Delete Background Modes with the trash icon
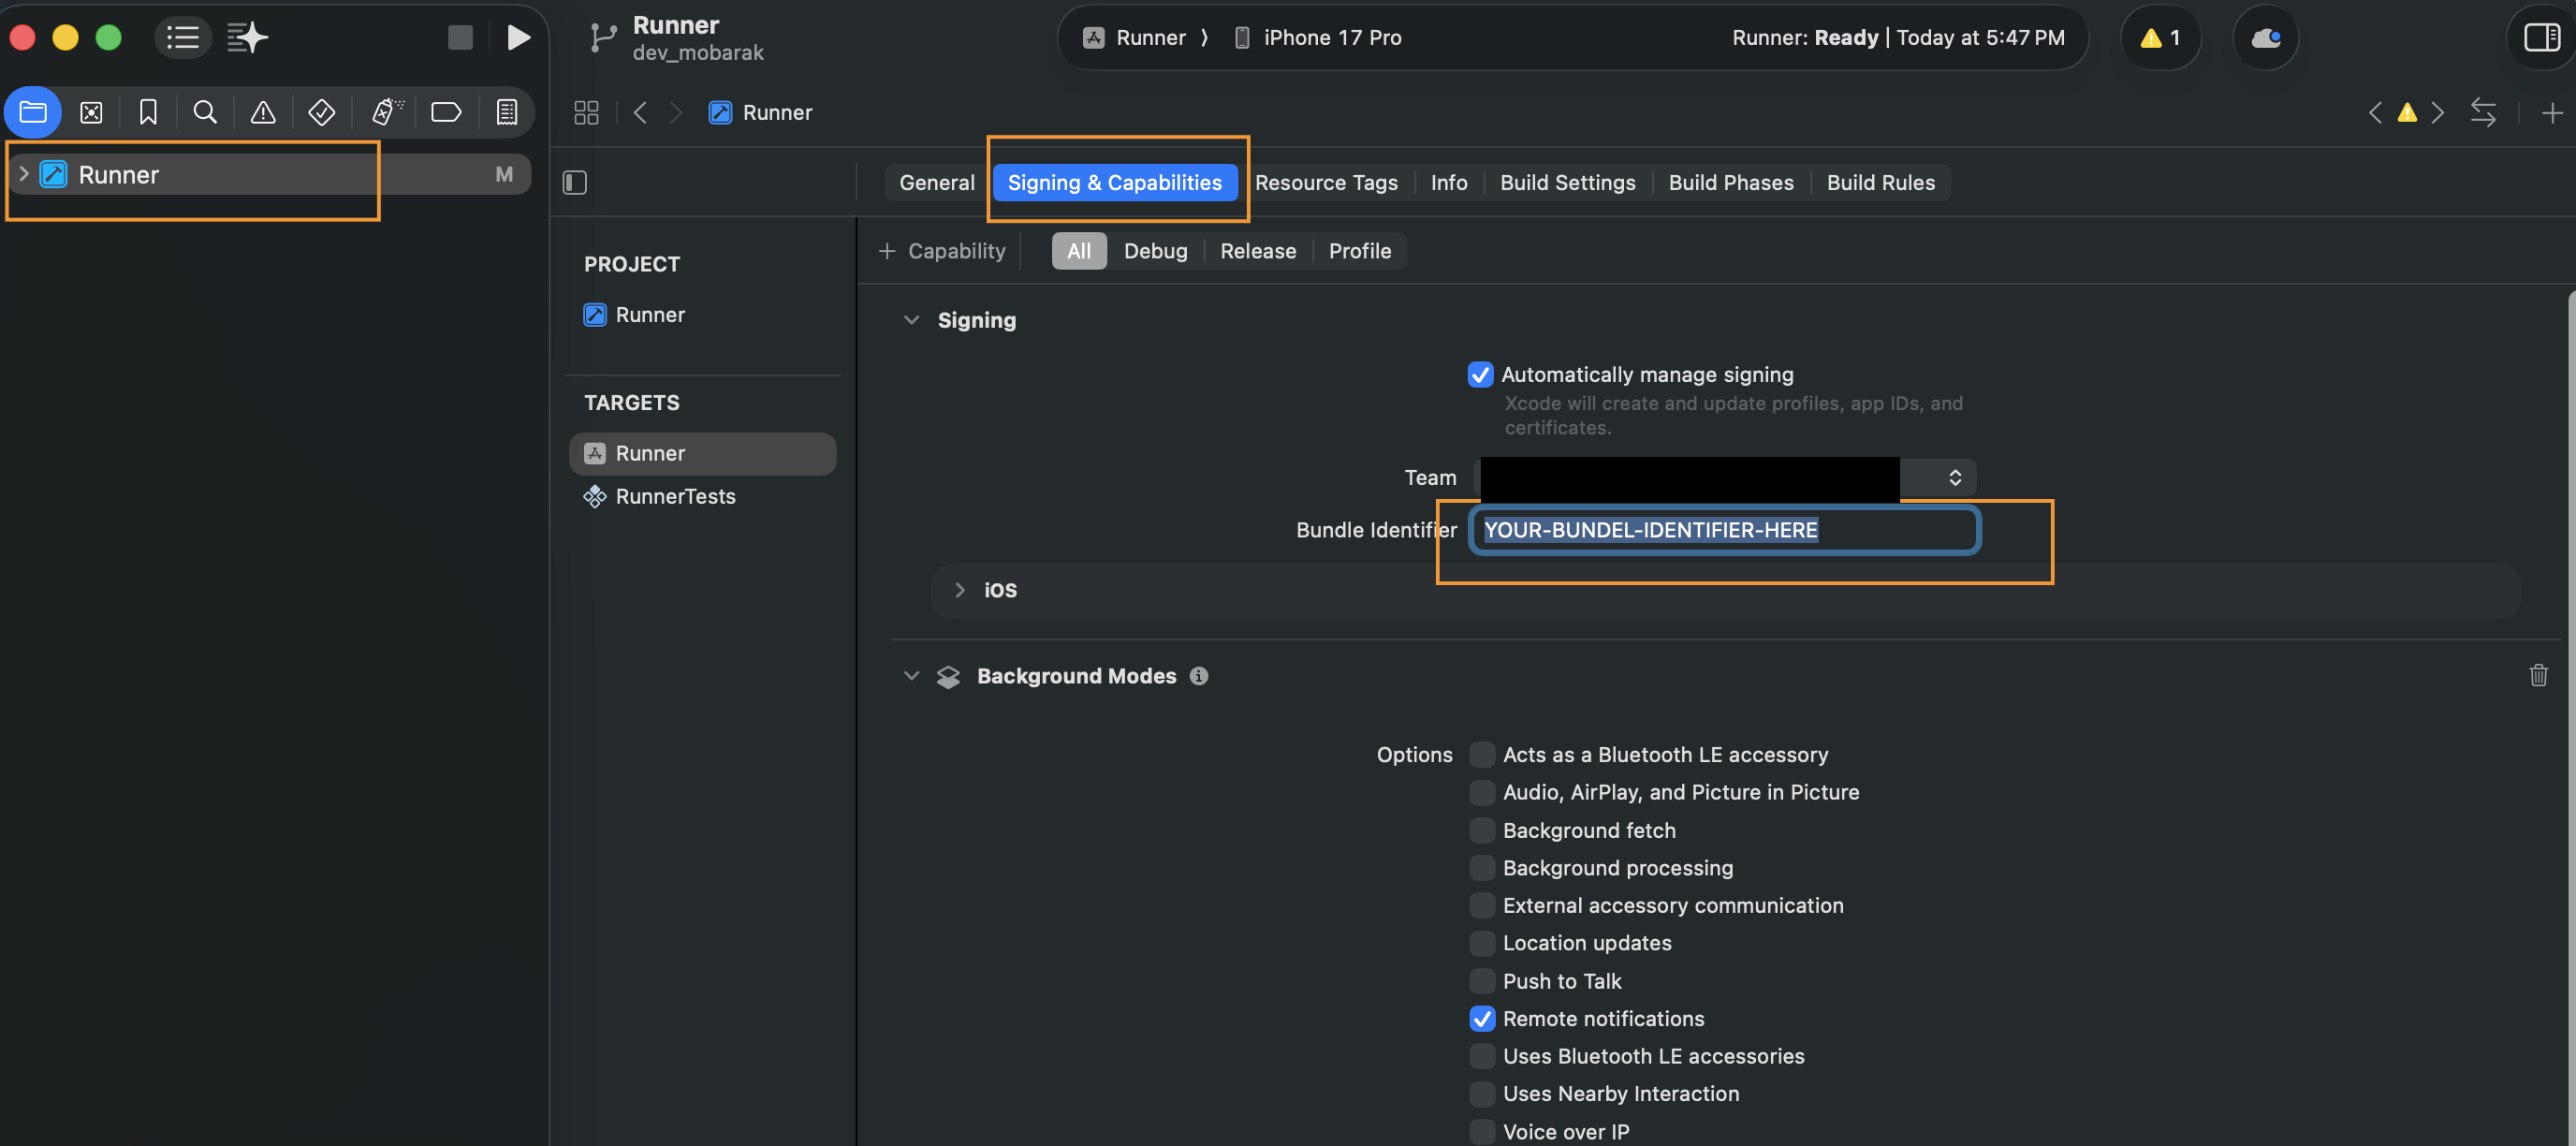 pos(2539,675)
